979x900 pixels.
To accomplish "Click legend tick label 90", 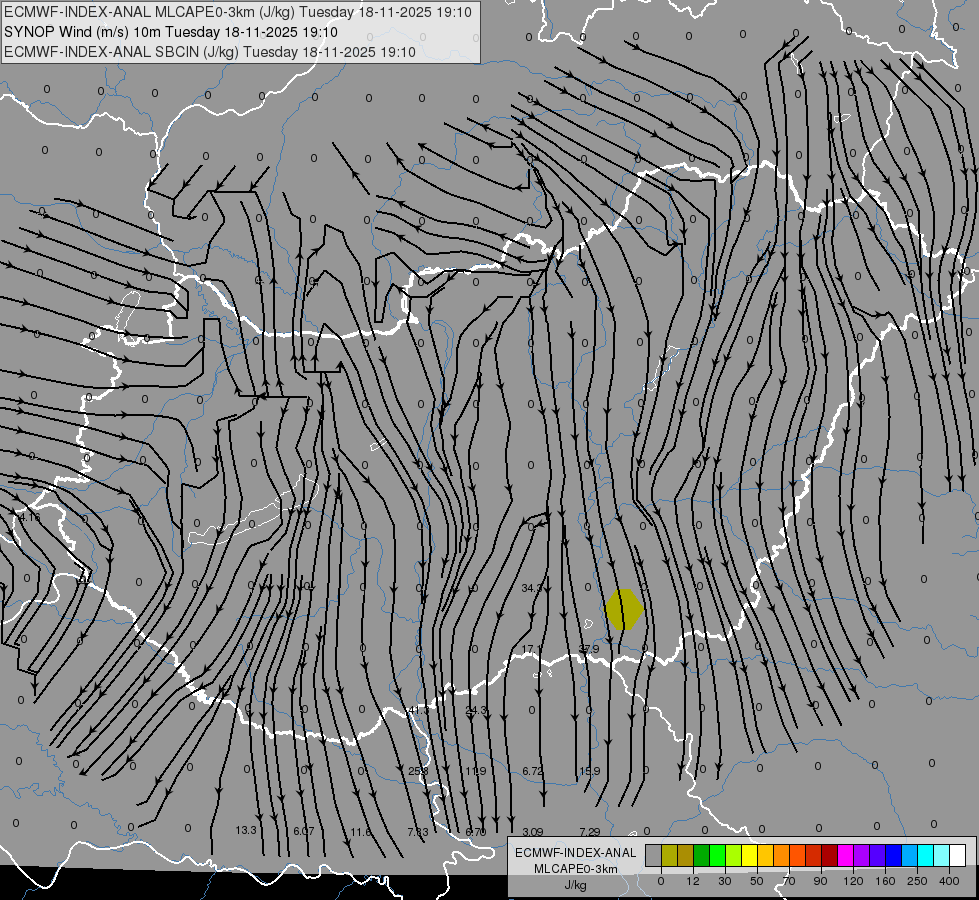I will (x=820, y=881).
